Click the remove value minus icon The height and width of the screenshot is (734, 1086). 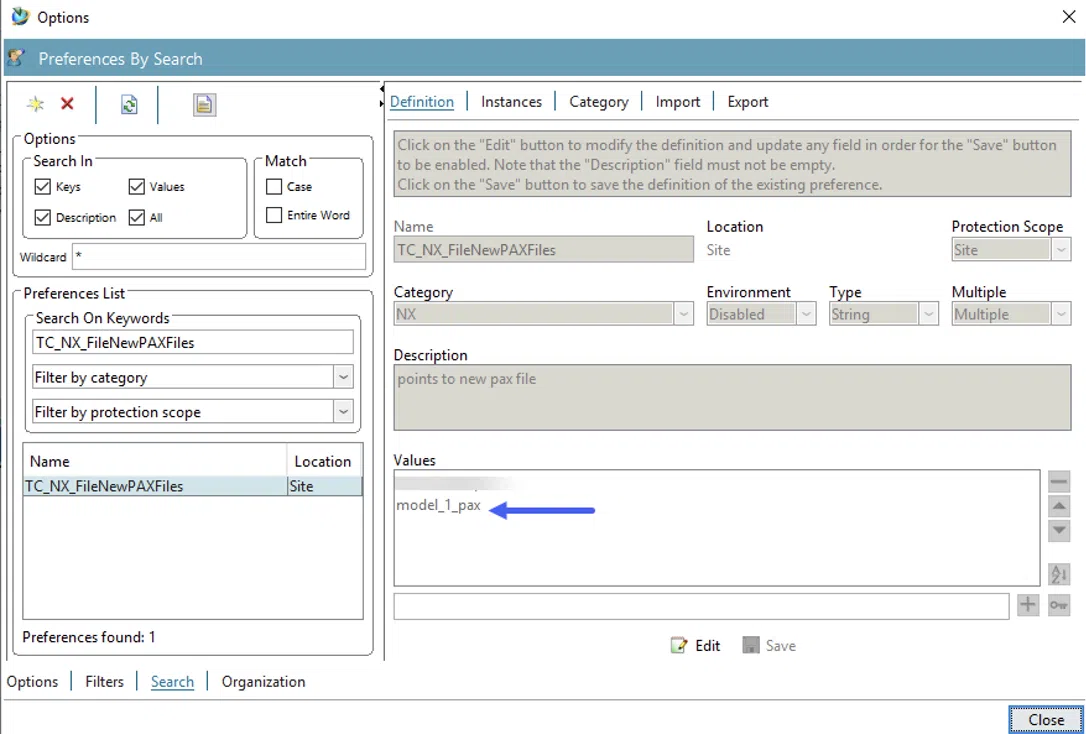(1058, 482)
